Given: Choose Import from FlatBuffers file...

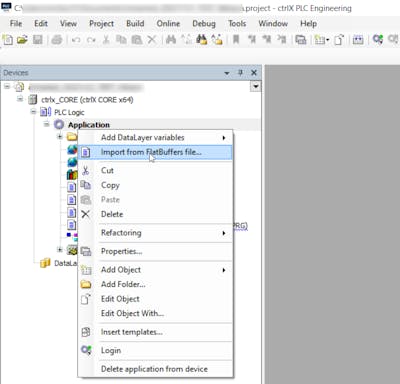Looking at the screenshot, I should tap(155, 152).
